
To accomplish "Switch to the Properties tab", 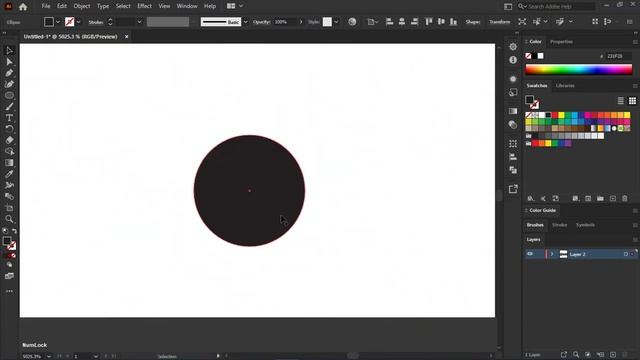I will coord(561,42).
